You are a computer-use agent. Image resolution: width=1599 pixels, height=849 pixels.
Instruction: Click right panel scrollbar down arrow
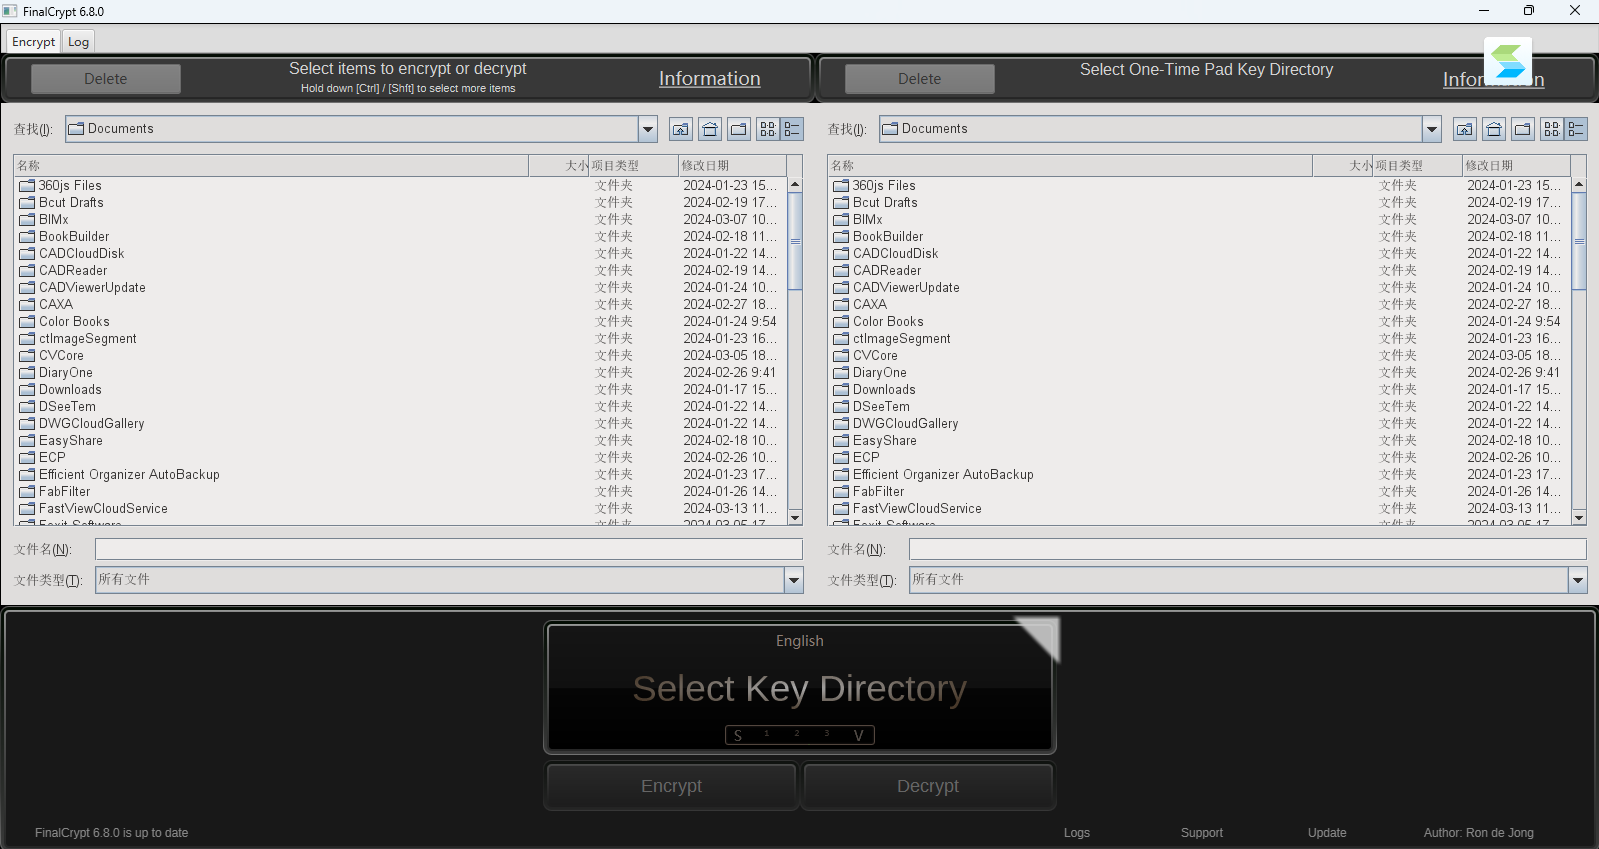click(x=1579, y=518)
